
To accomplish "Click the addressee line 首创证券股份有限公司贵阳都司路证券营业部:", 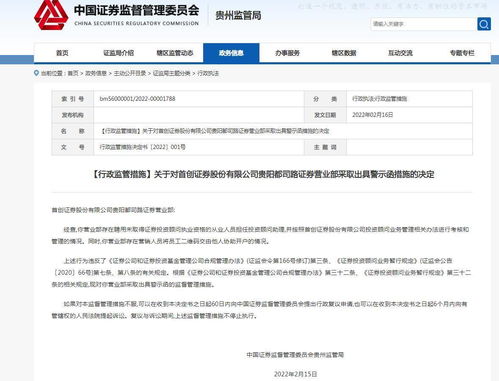I will tap(113, 210).
